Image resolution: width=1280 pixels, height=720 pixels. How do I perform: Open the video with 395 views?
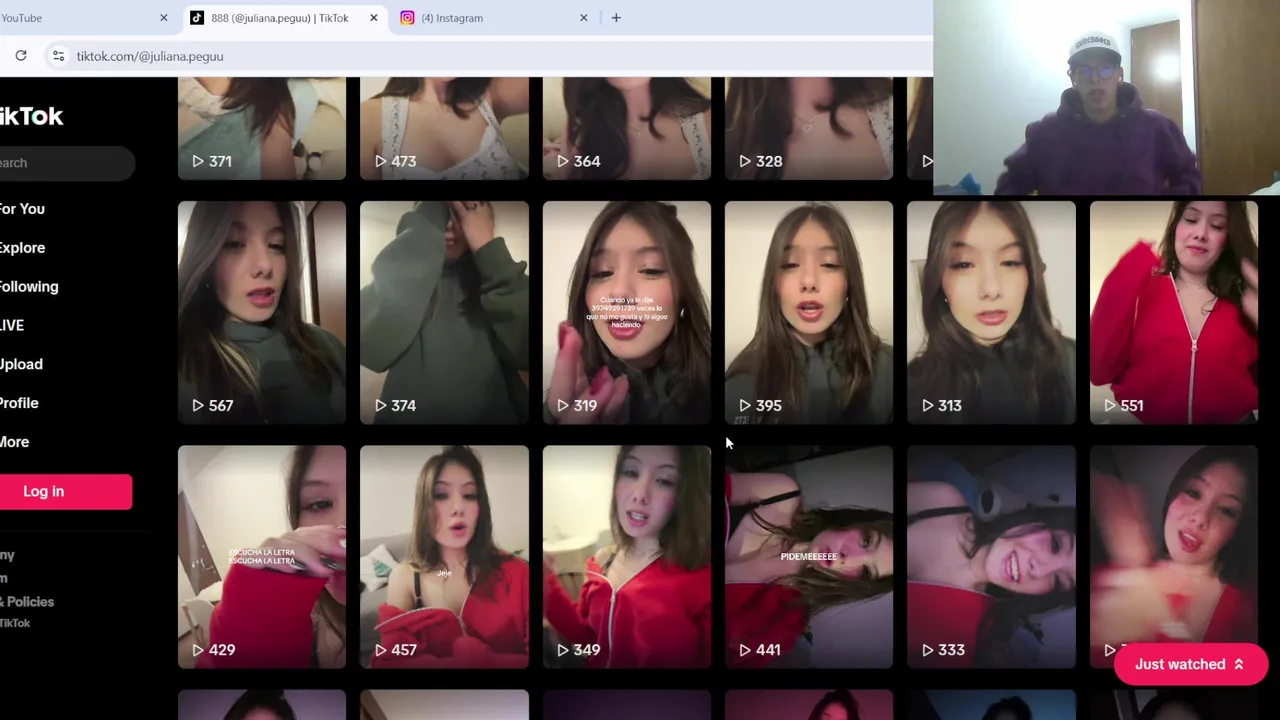pos(809,313)
